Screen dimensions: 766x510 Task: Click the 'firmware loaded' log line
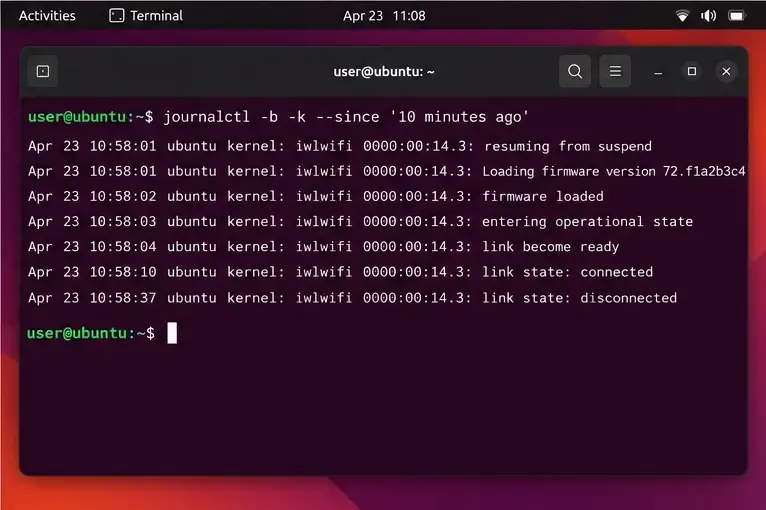[x=316, y=196]
